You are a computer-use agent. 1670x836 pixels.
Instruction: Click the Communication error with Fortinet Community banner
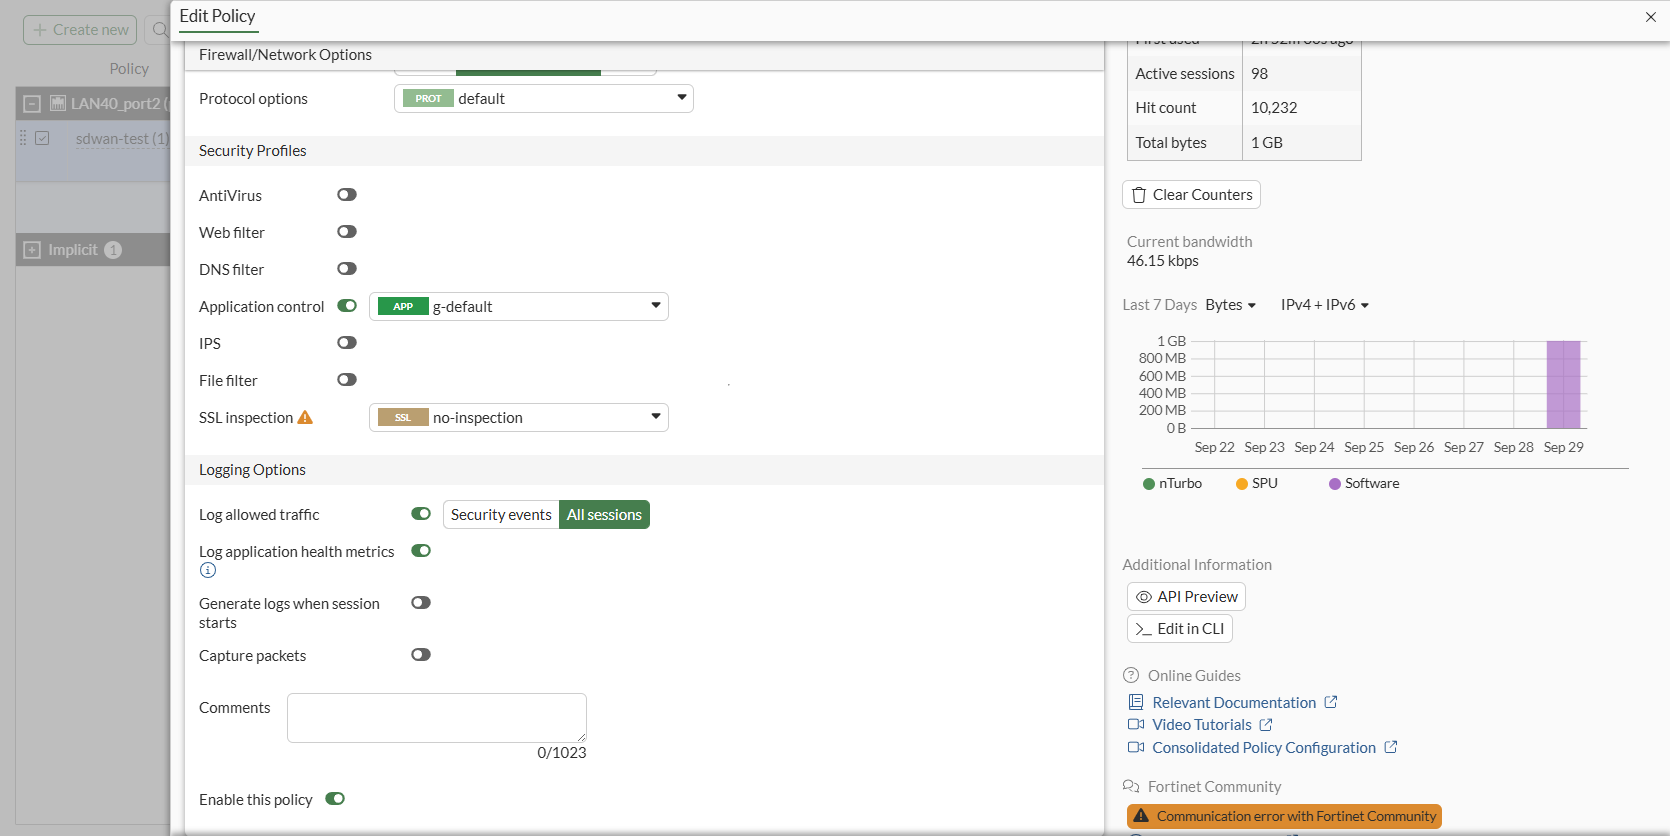[1284, 816]
